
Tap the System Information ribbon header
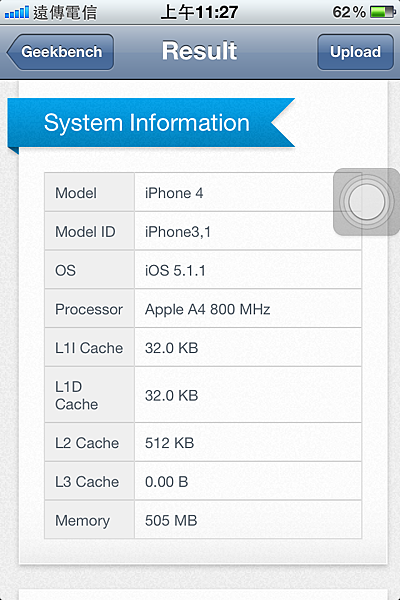click(x=151, y=123)
